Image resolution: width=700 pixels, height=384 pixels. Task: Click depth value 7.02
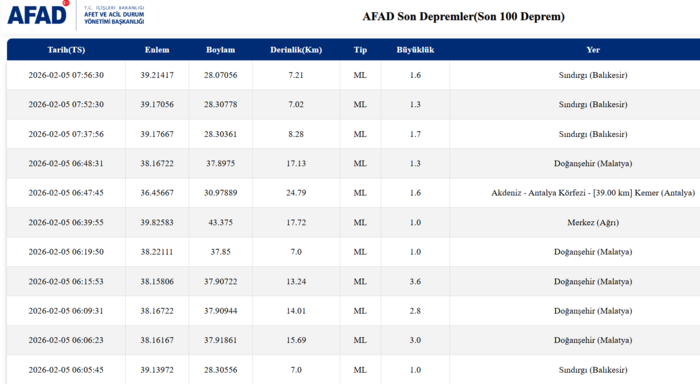pos(296,104)
